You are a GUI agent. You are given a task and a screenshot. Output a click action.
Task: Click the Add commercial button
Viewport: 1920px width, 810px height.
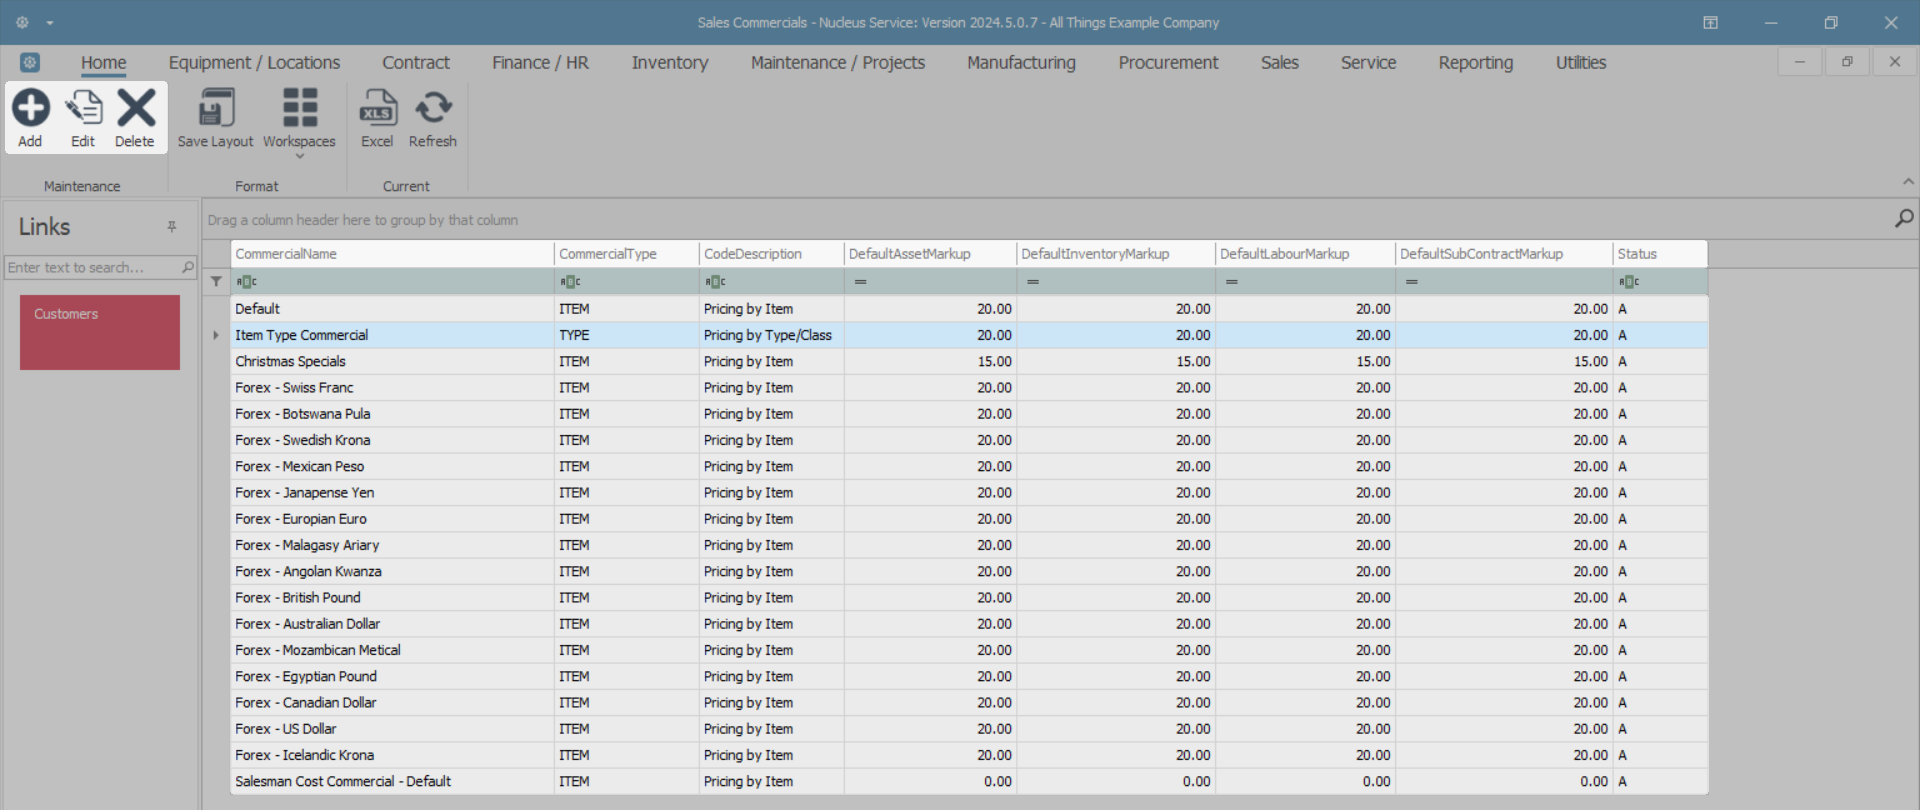tap(30, 118)
